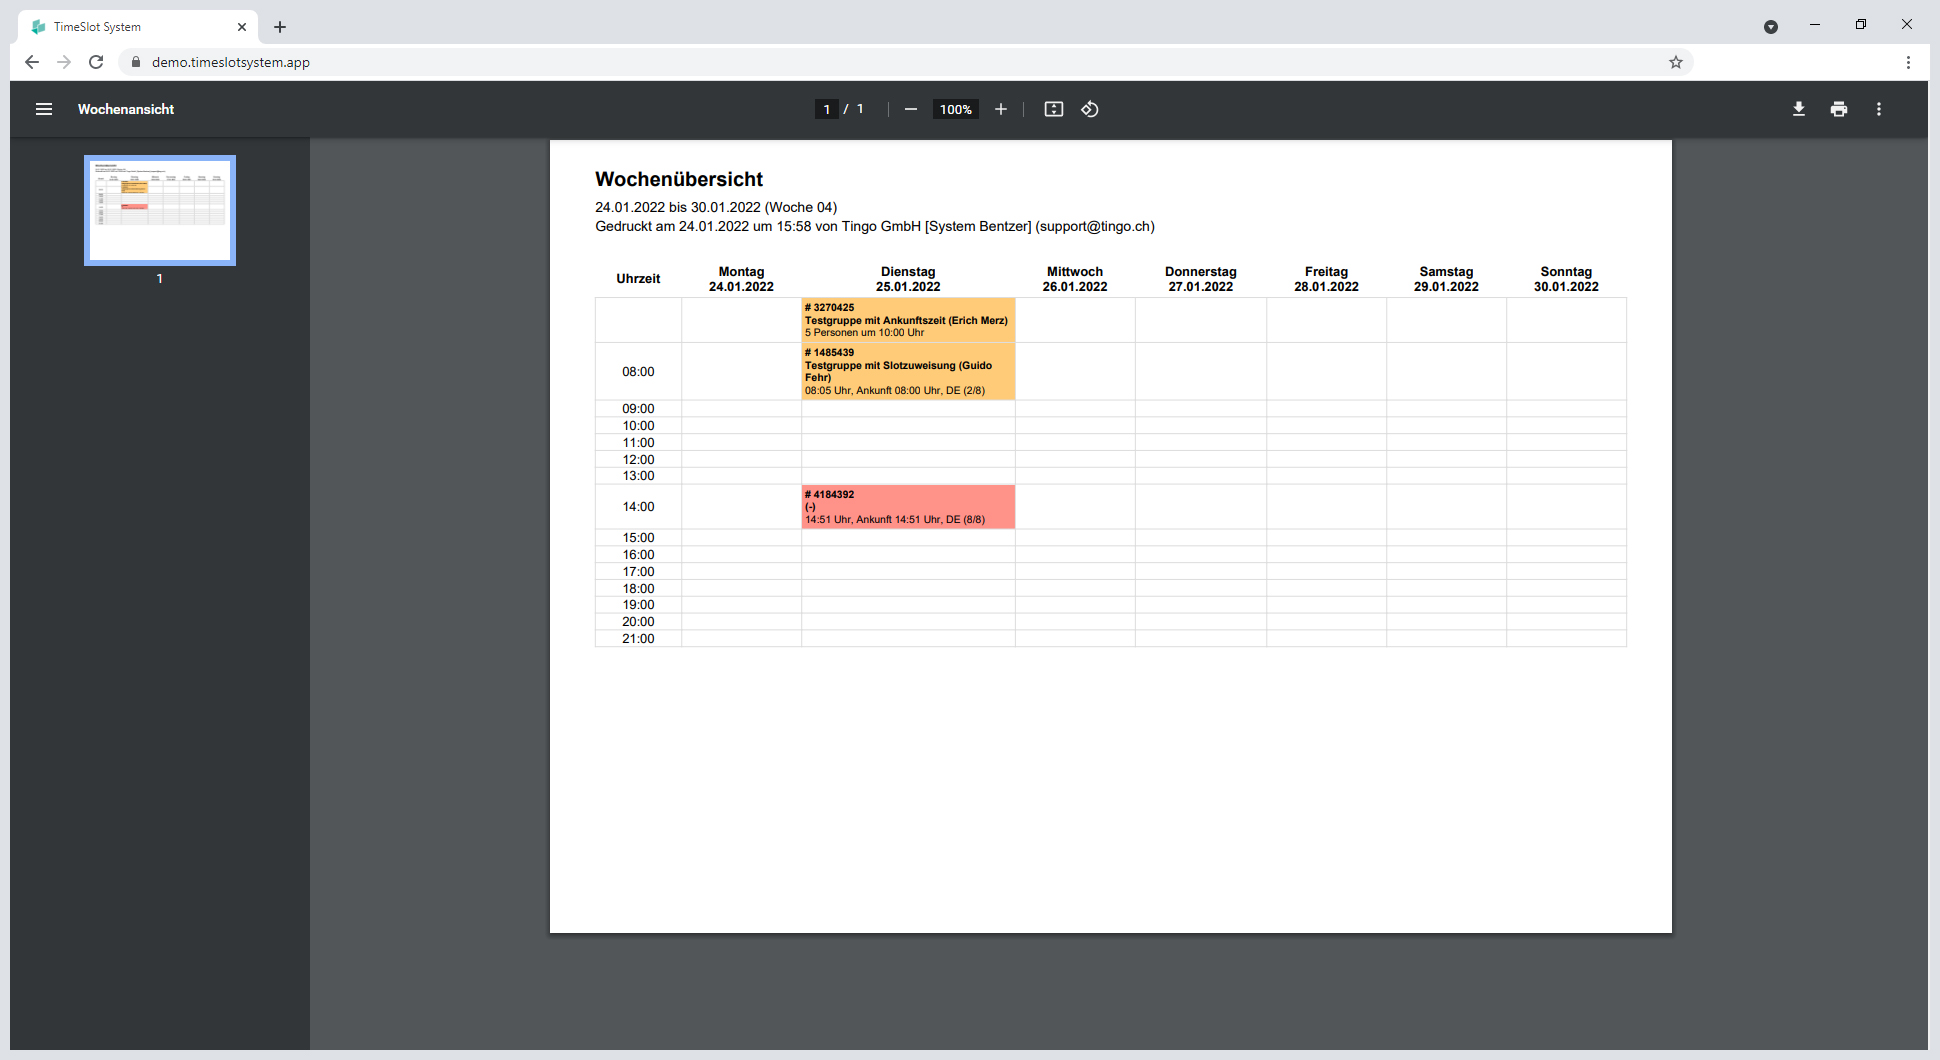The width and height of the screenshot is (1940, 1060).
Task: Click the 08:00 time row label
Action: [638, 372]
